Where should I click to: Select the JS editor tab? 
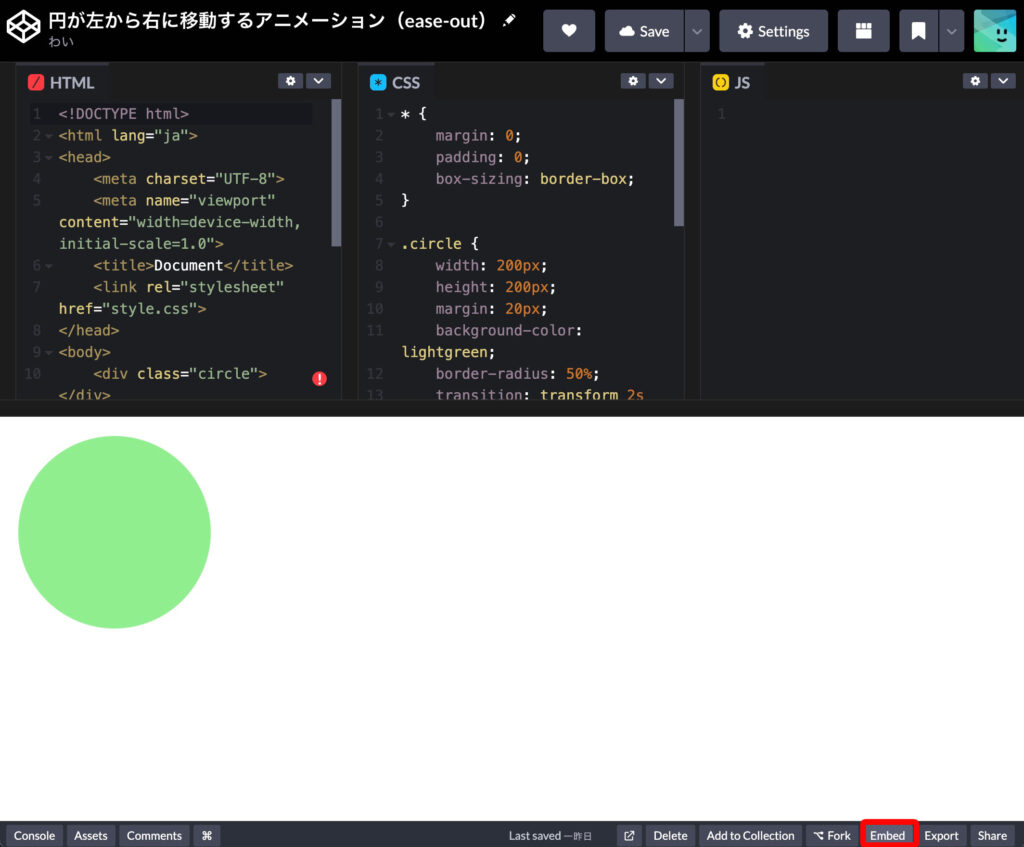coord(732,82)
